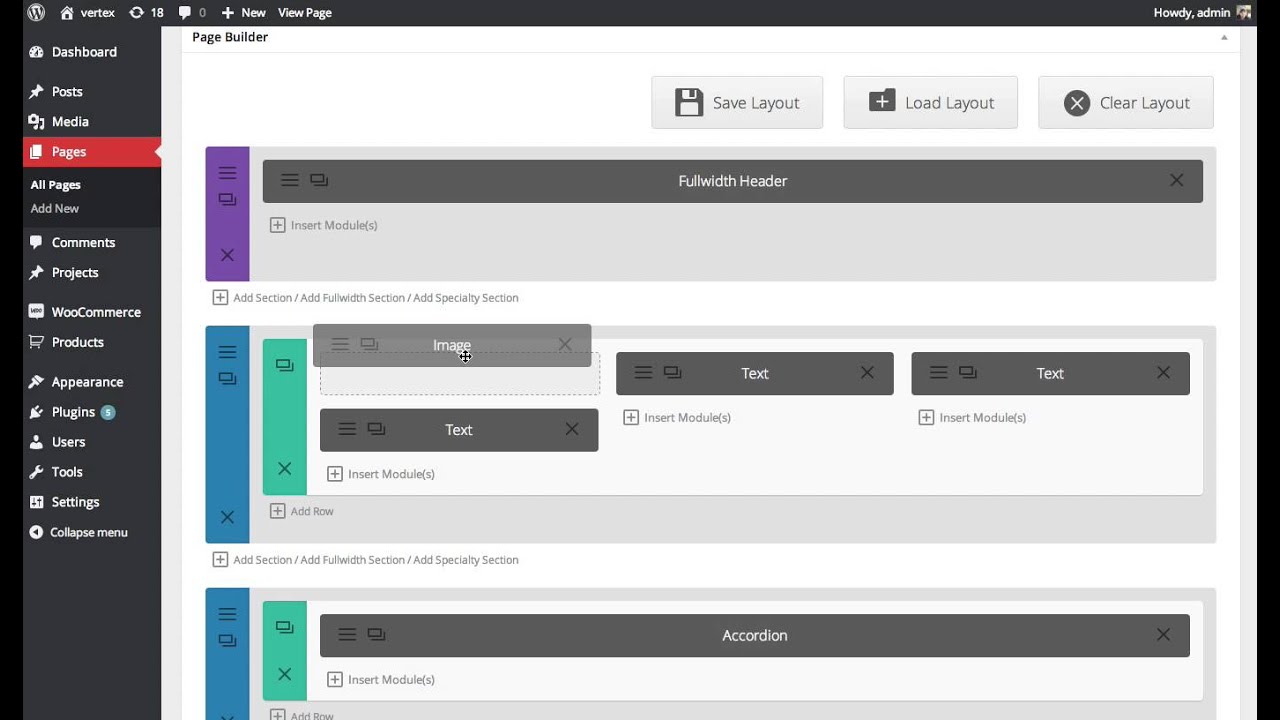This screenshot has height=720, width=1280.
Task: Open Fullwidth Header module settings icon
Action: tap(290, 180)
